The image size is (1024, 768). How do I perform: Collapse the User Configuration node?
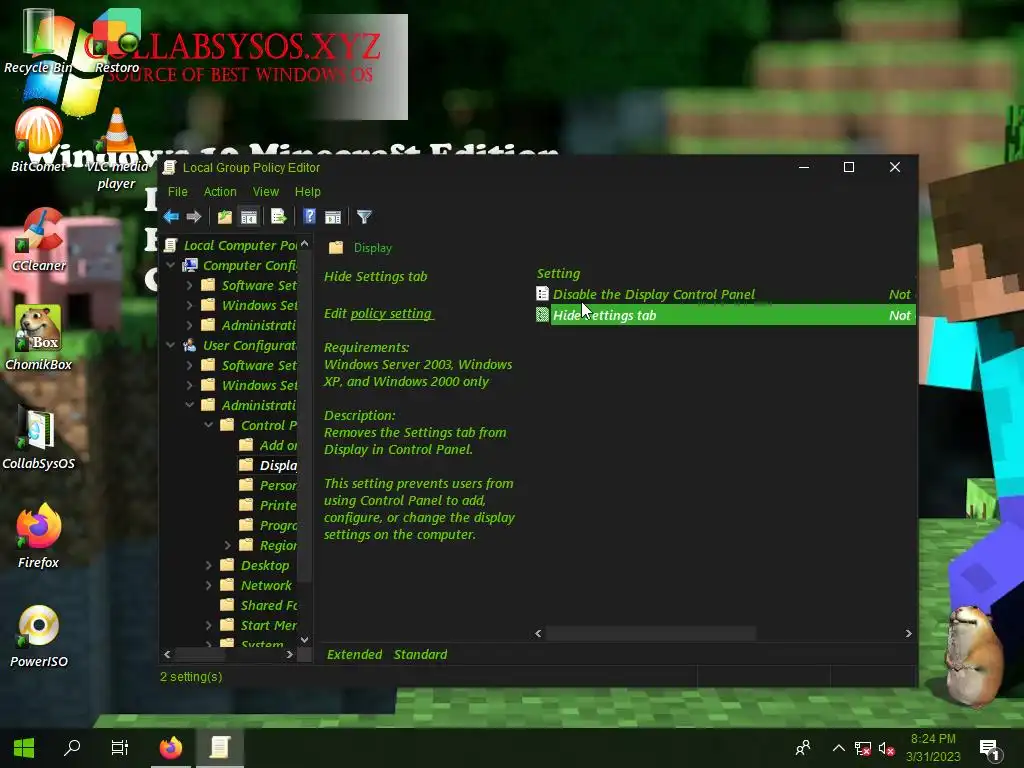(170, 345)
